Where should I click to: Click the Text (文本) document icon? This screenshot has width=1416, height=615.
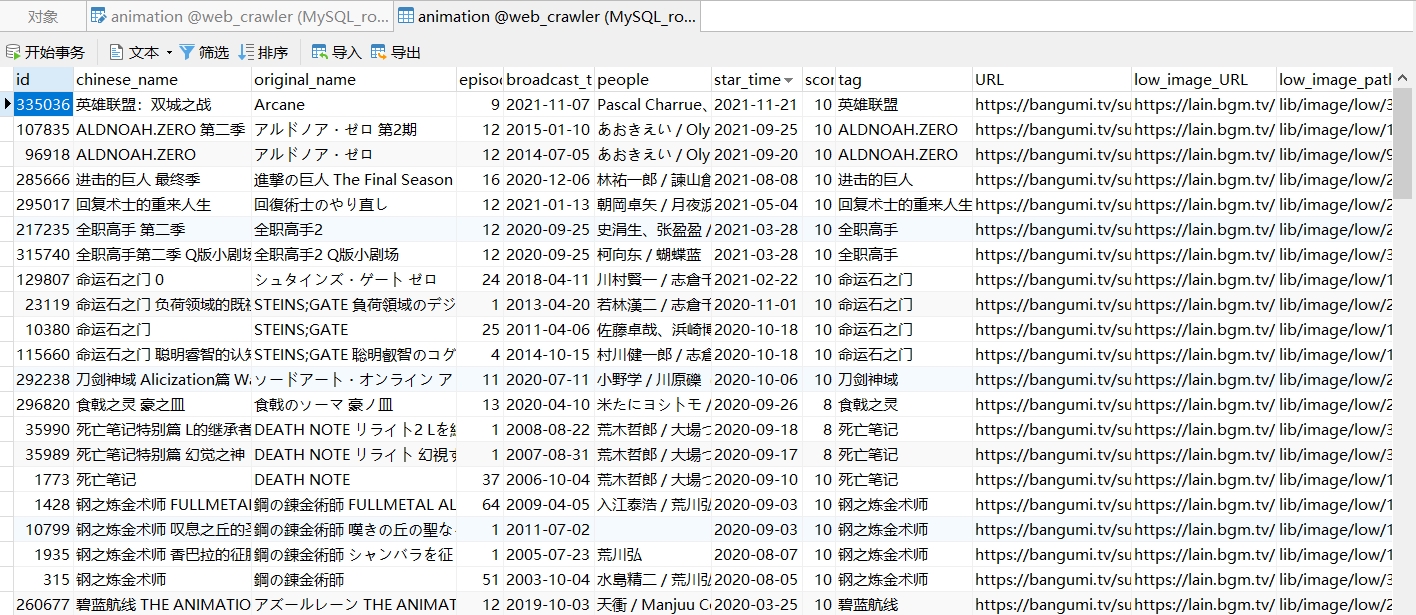point(117,52)
